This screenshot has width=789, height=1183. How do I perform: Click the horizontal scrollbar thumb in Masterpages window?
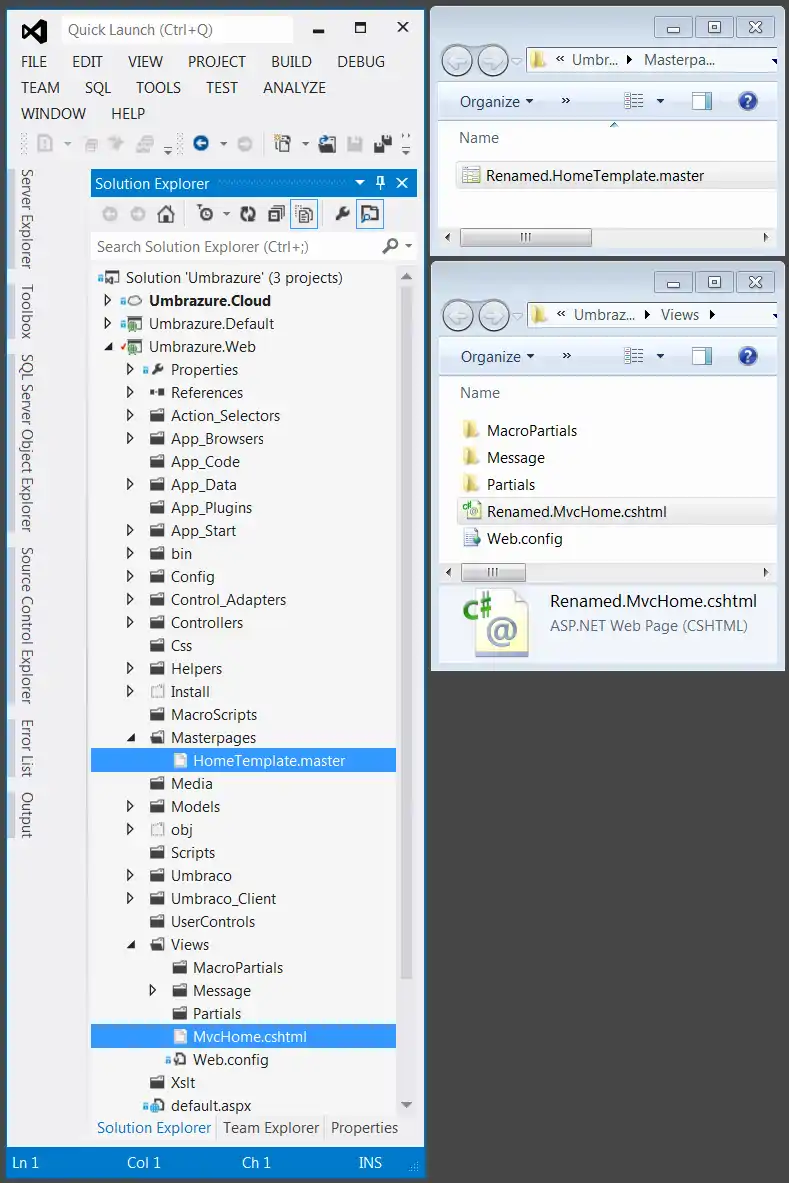coord(526,238)
